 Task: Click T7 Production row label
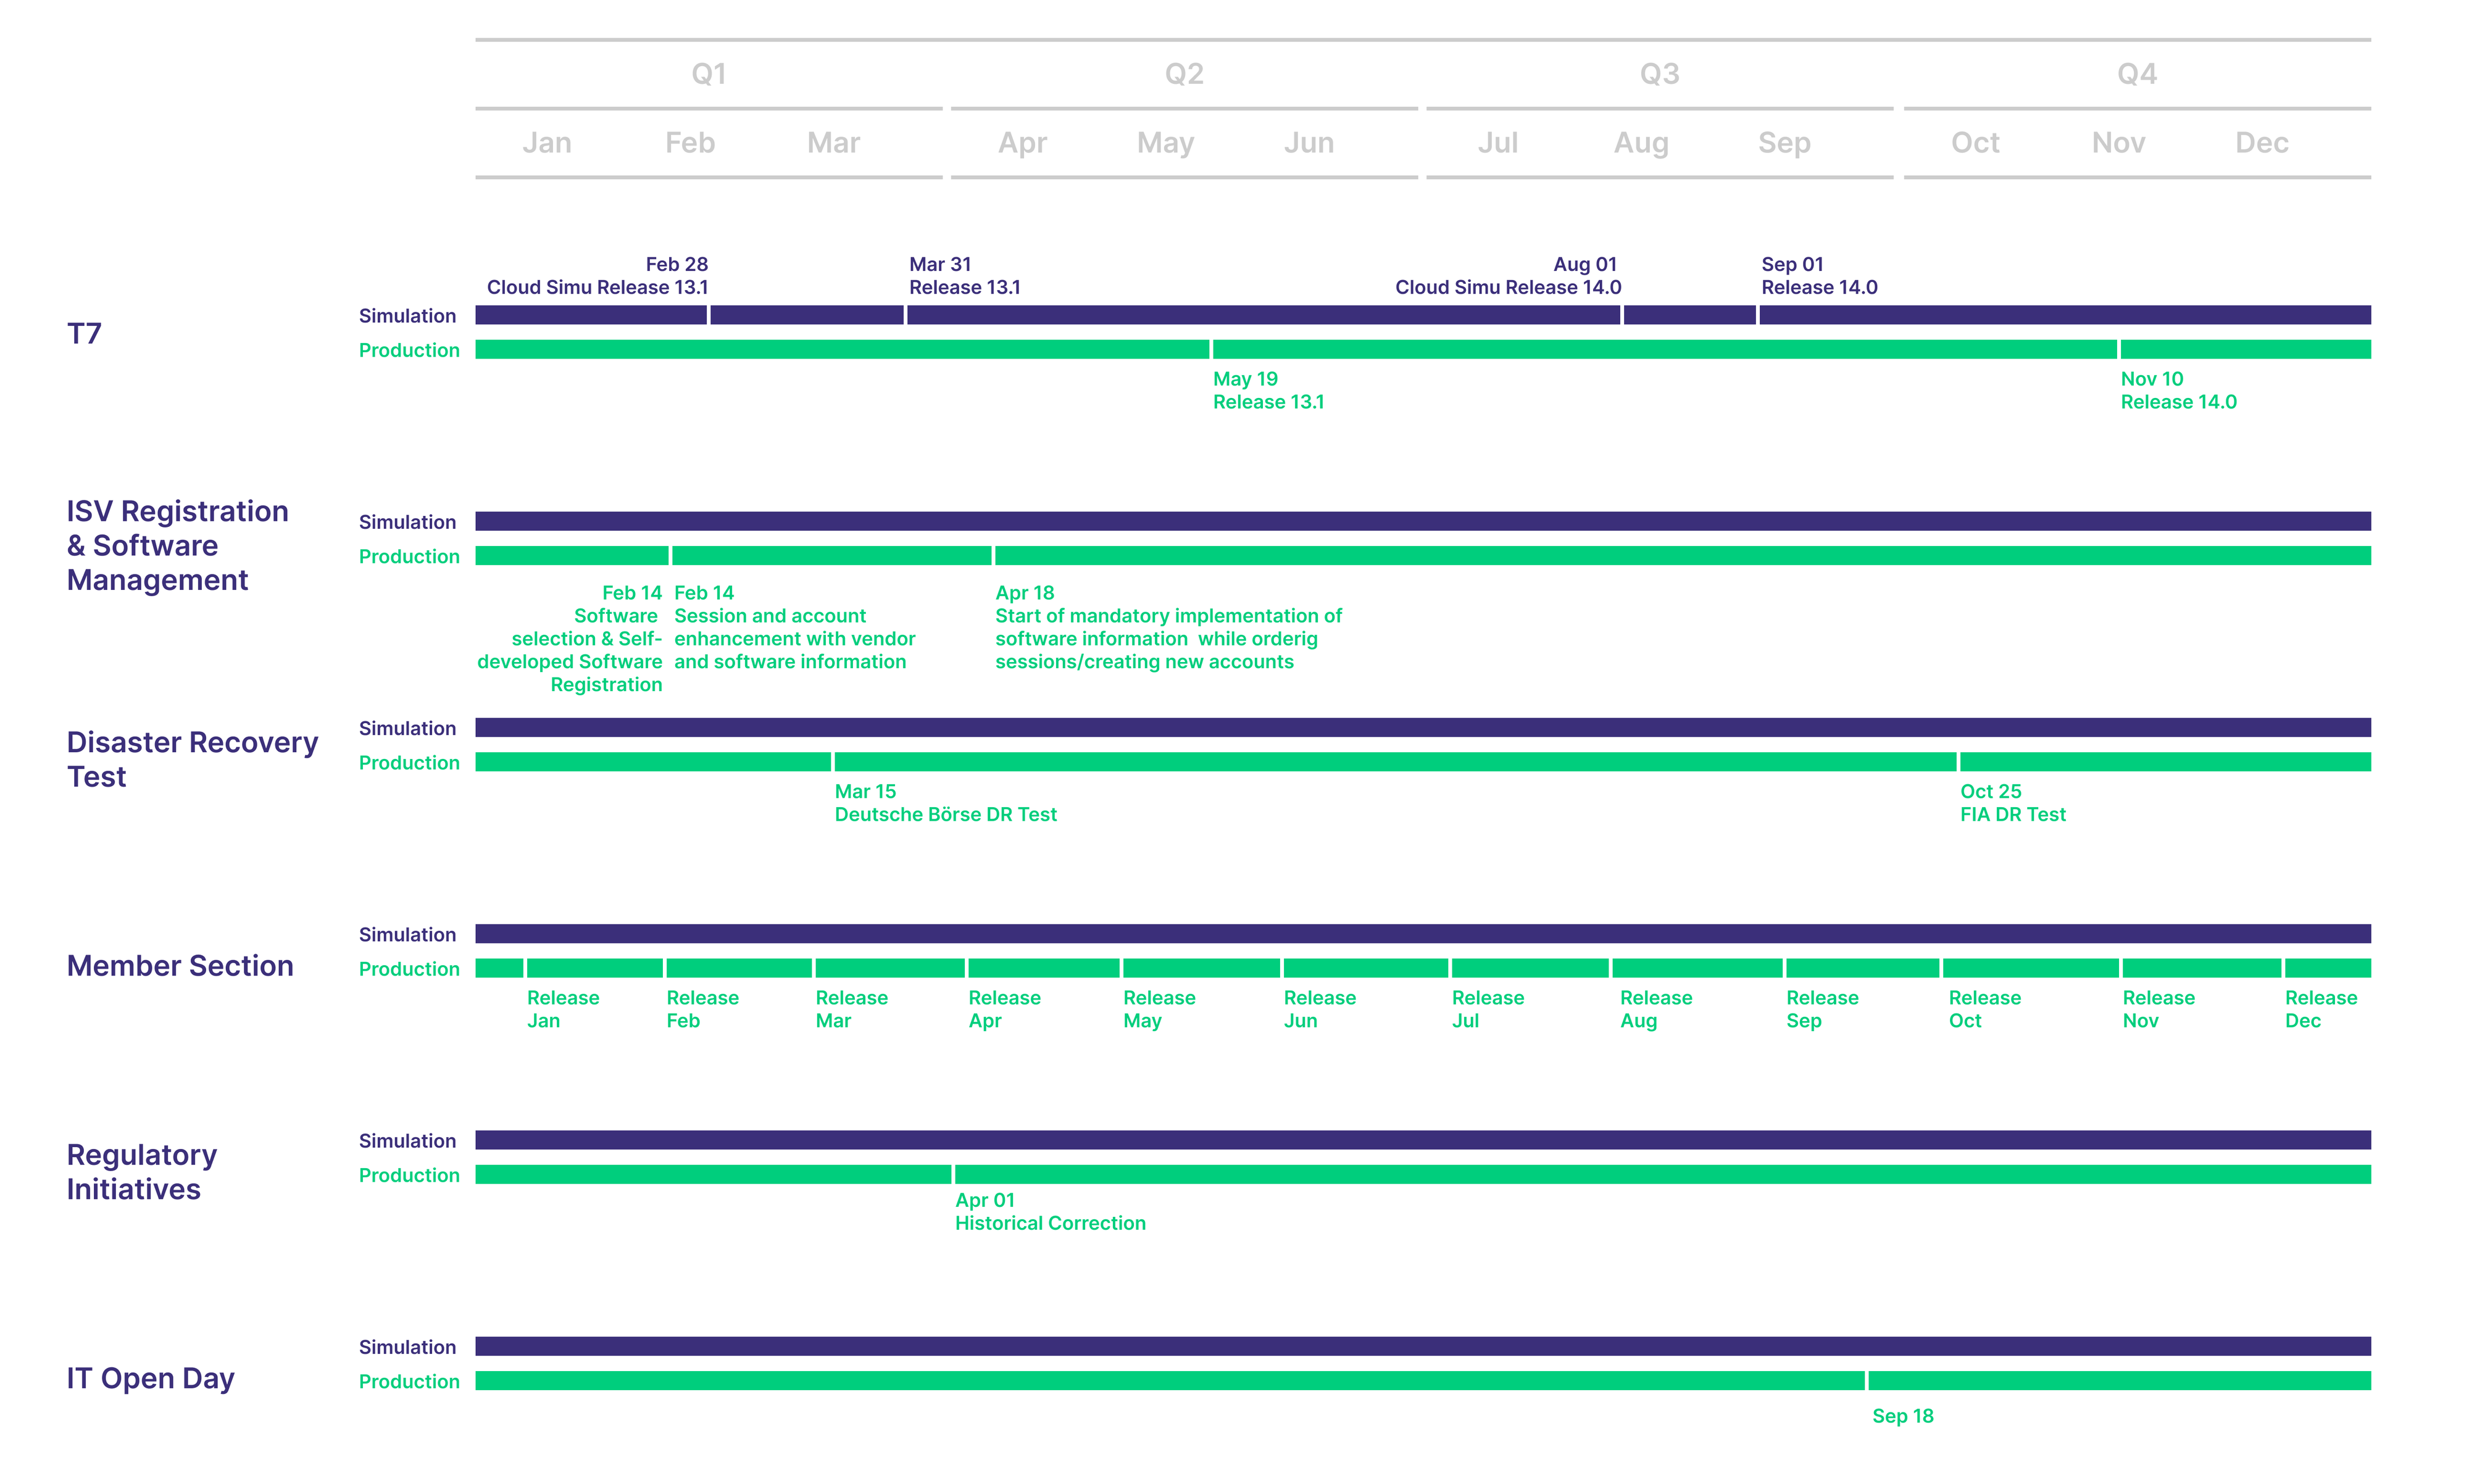(409, 350)
